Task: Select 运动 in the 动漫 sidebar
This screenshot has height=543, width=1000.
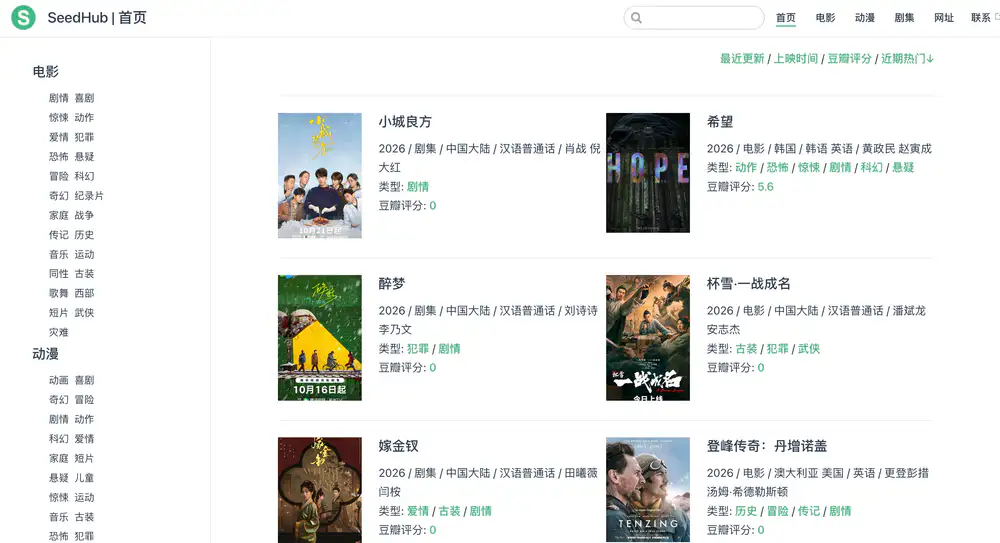Action: (84, 497)
